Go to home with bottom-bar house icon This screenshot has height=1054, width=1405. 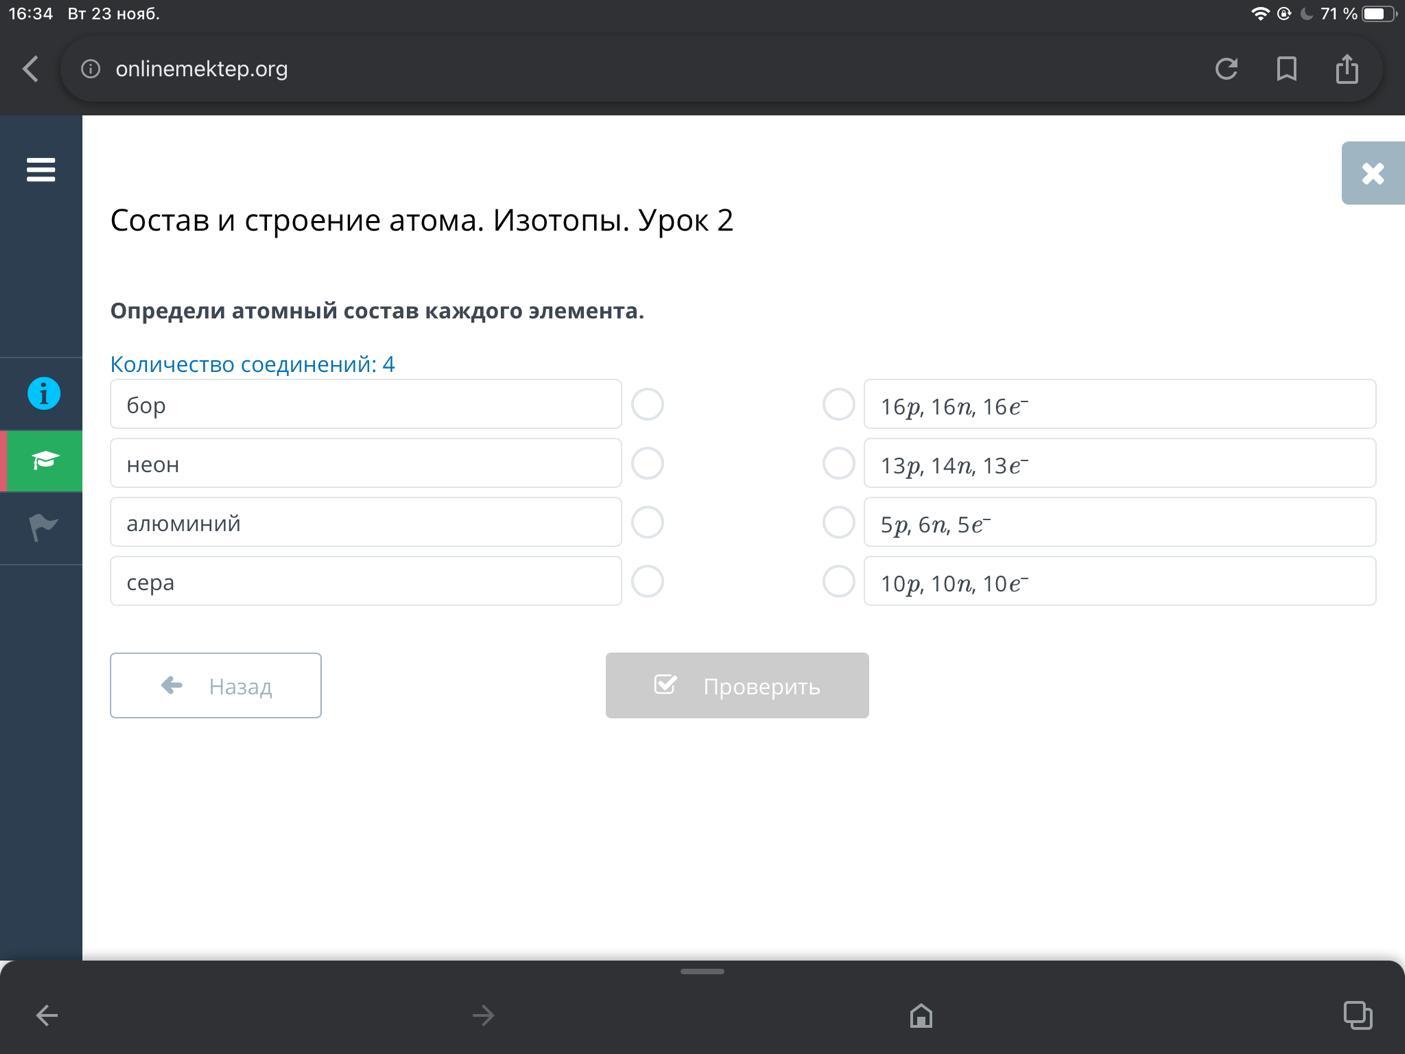point(921,1015)
